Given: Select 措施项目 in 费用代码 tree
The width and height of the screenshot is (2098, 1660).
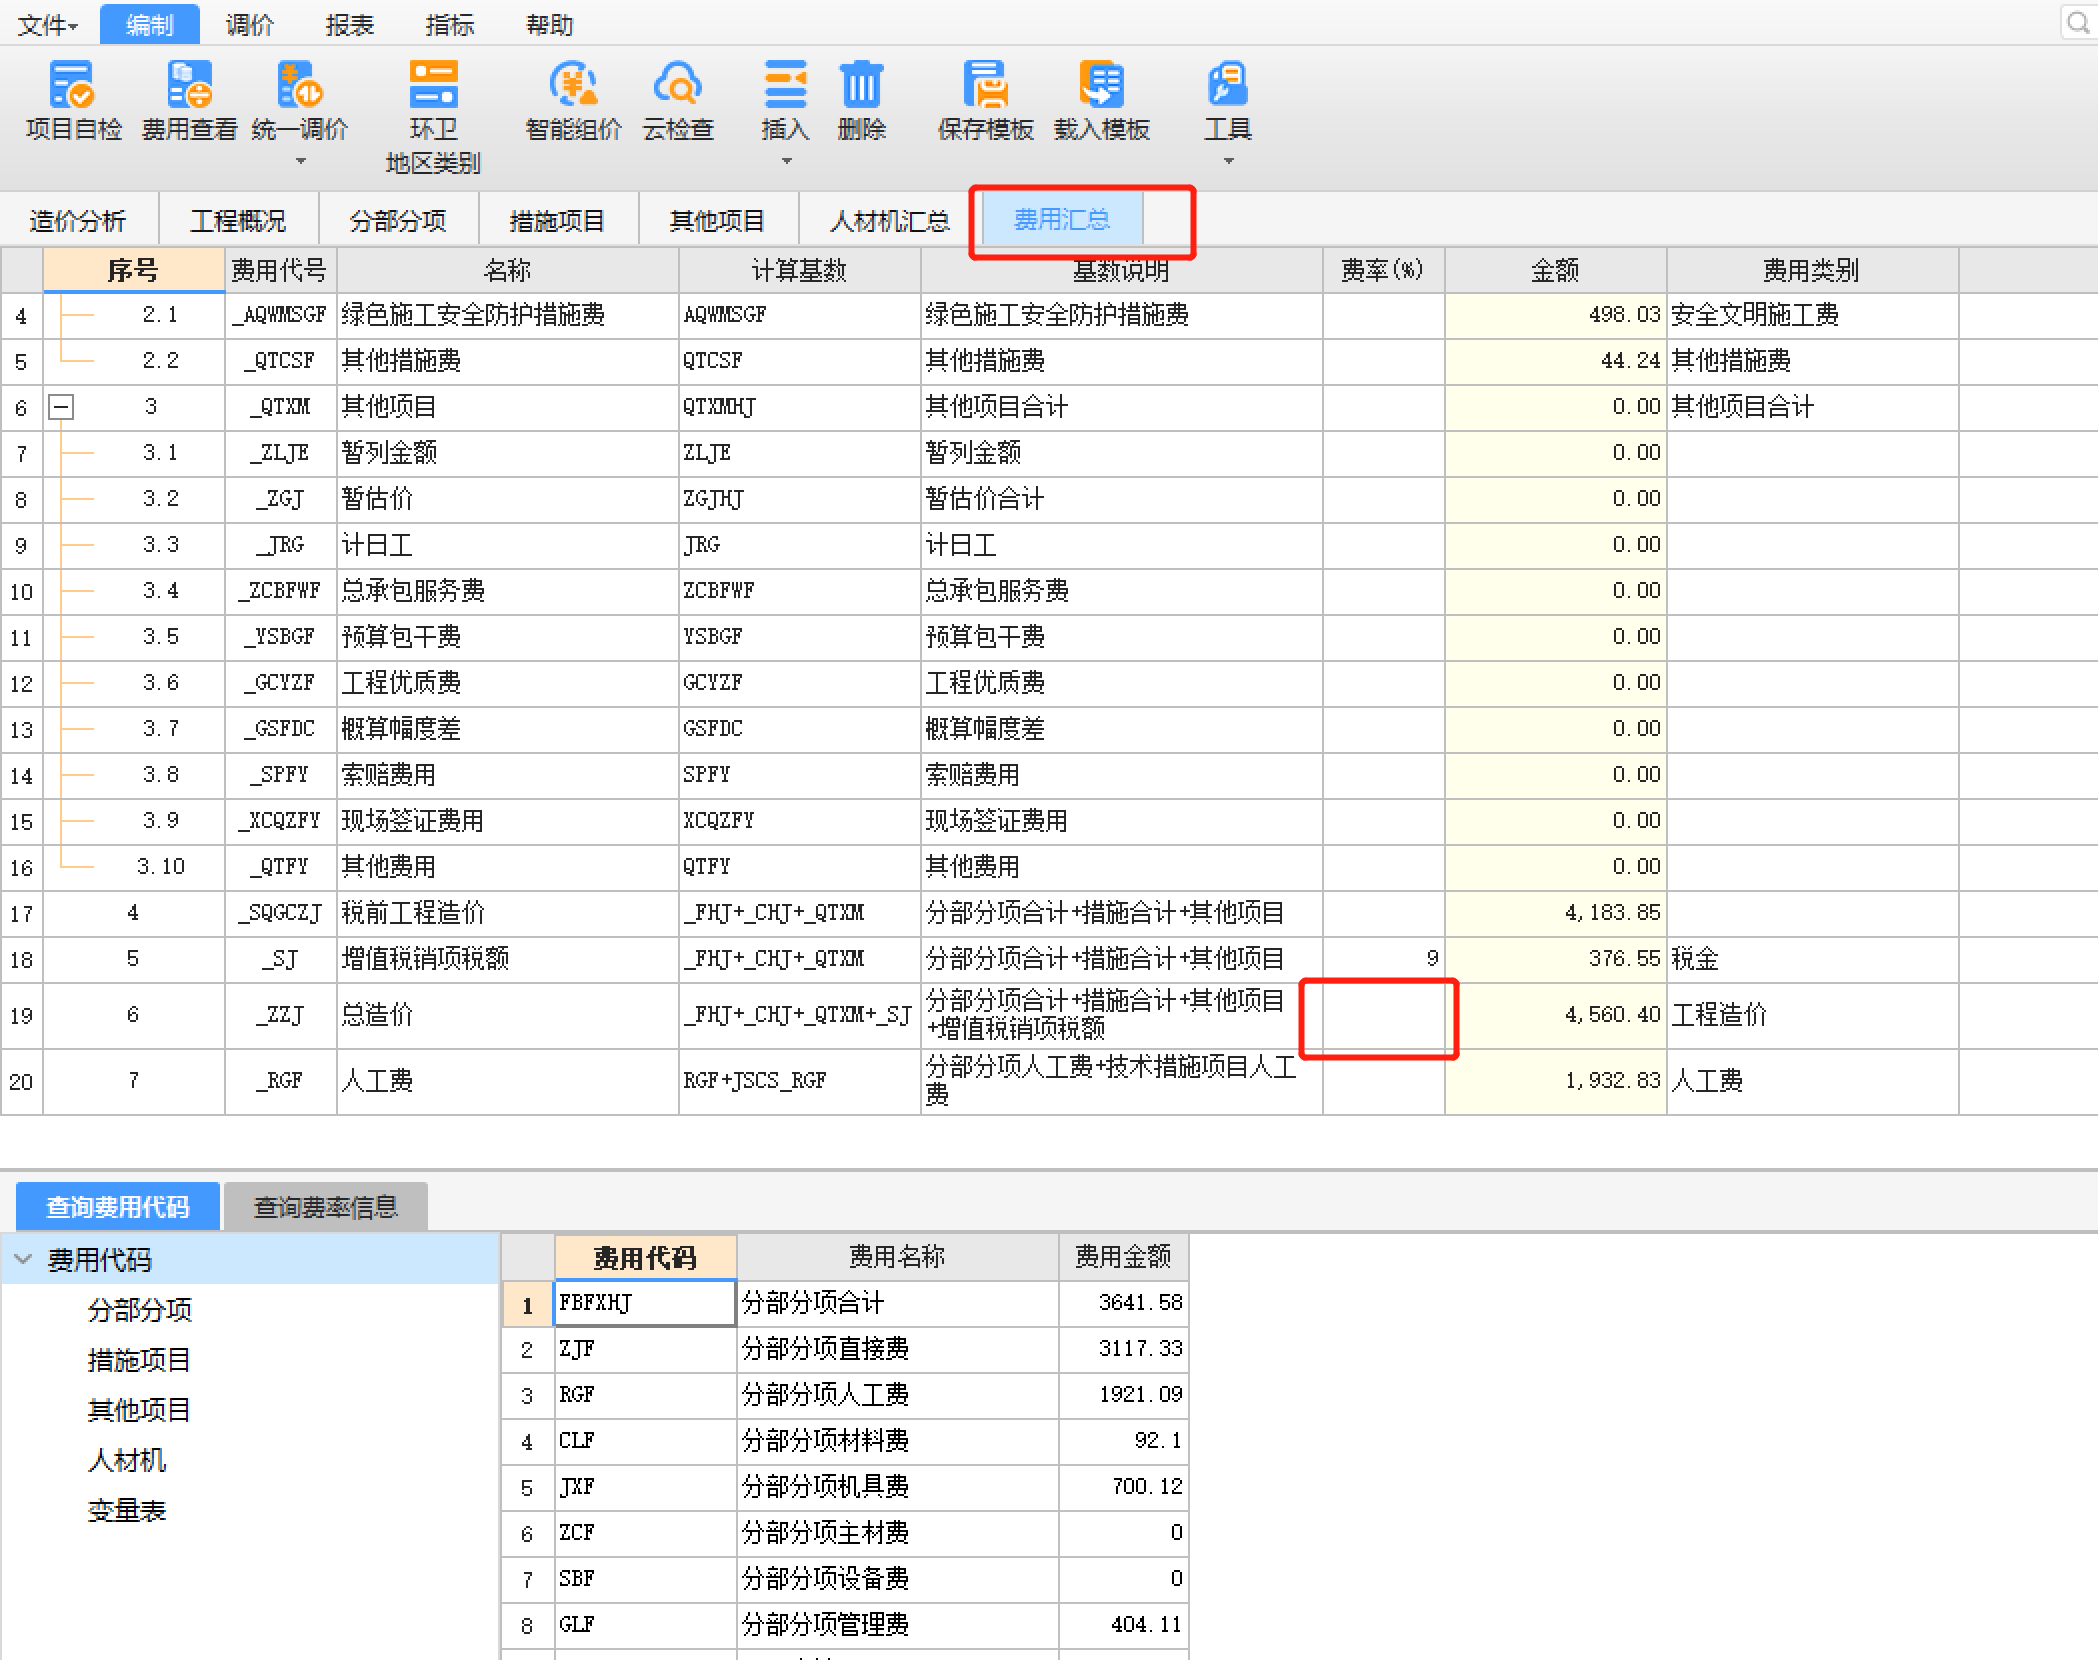Looking at the screenshot, I should 139,1360.
